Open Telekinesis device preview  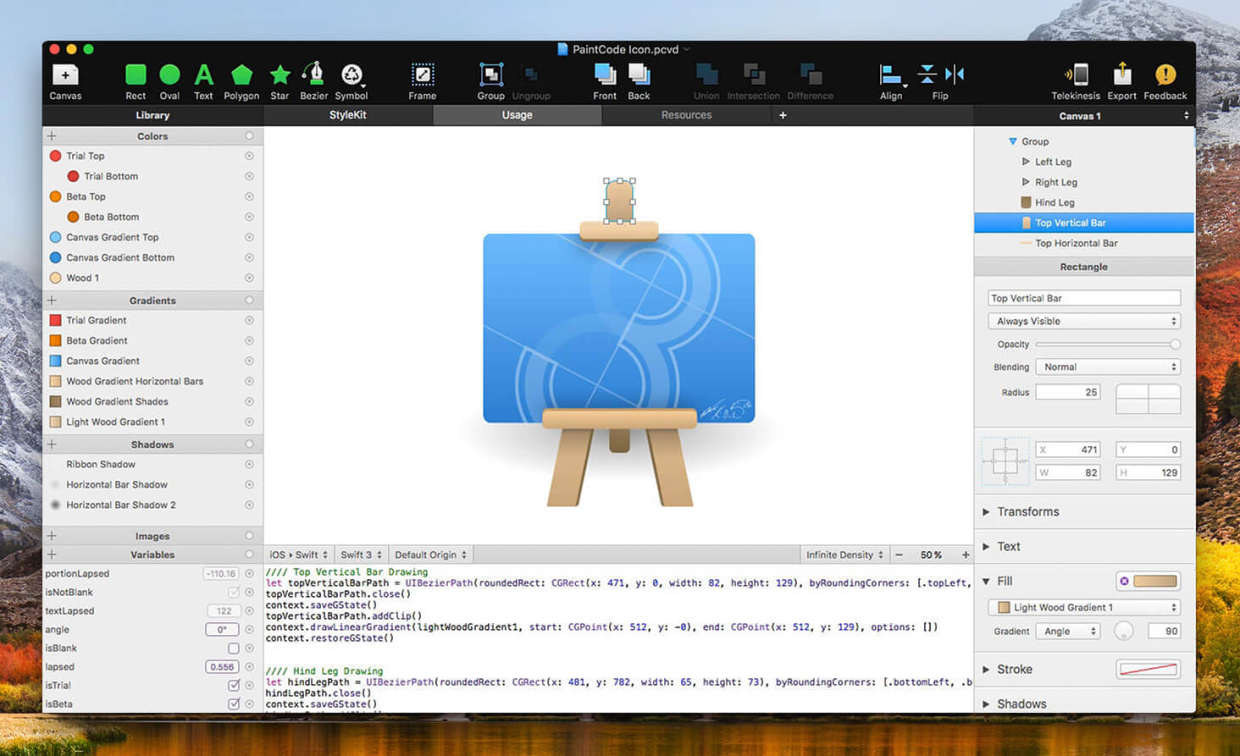(1075, 81)
